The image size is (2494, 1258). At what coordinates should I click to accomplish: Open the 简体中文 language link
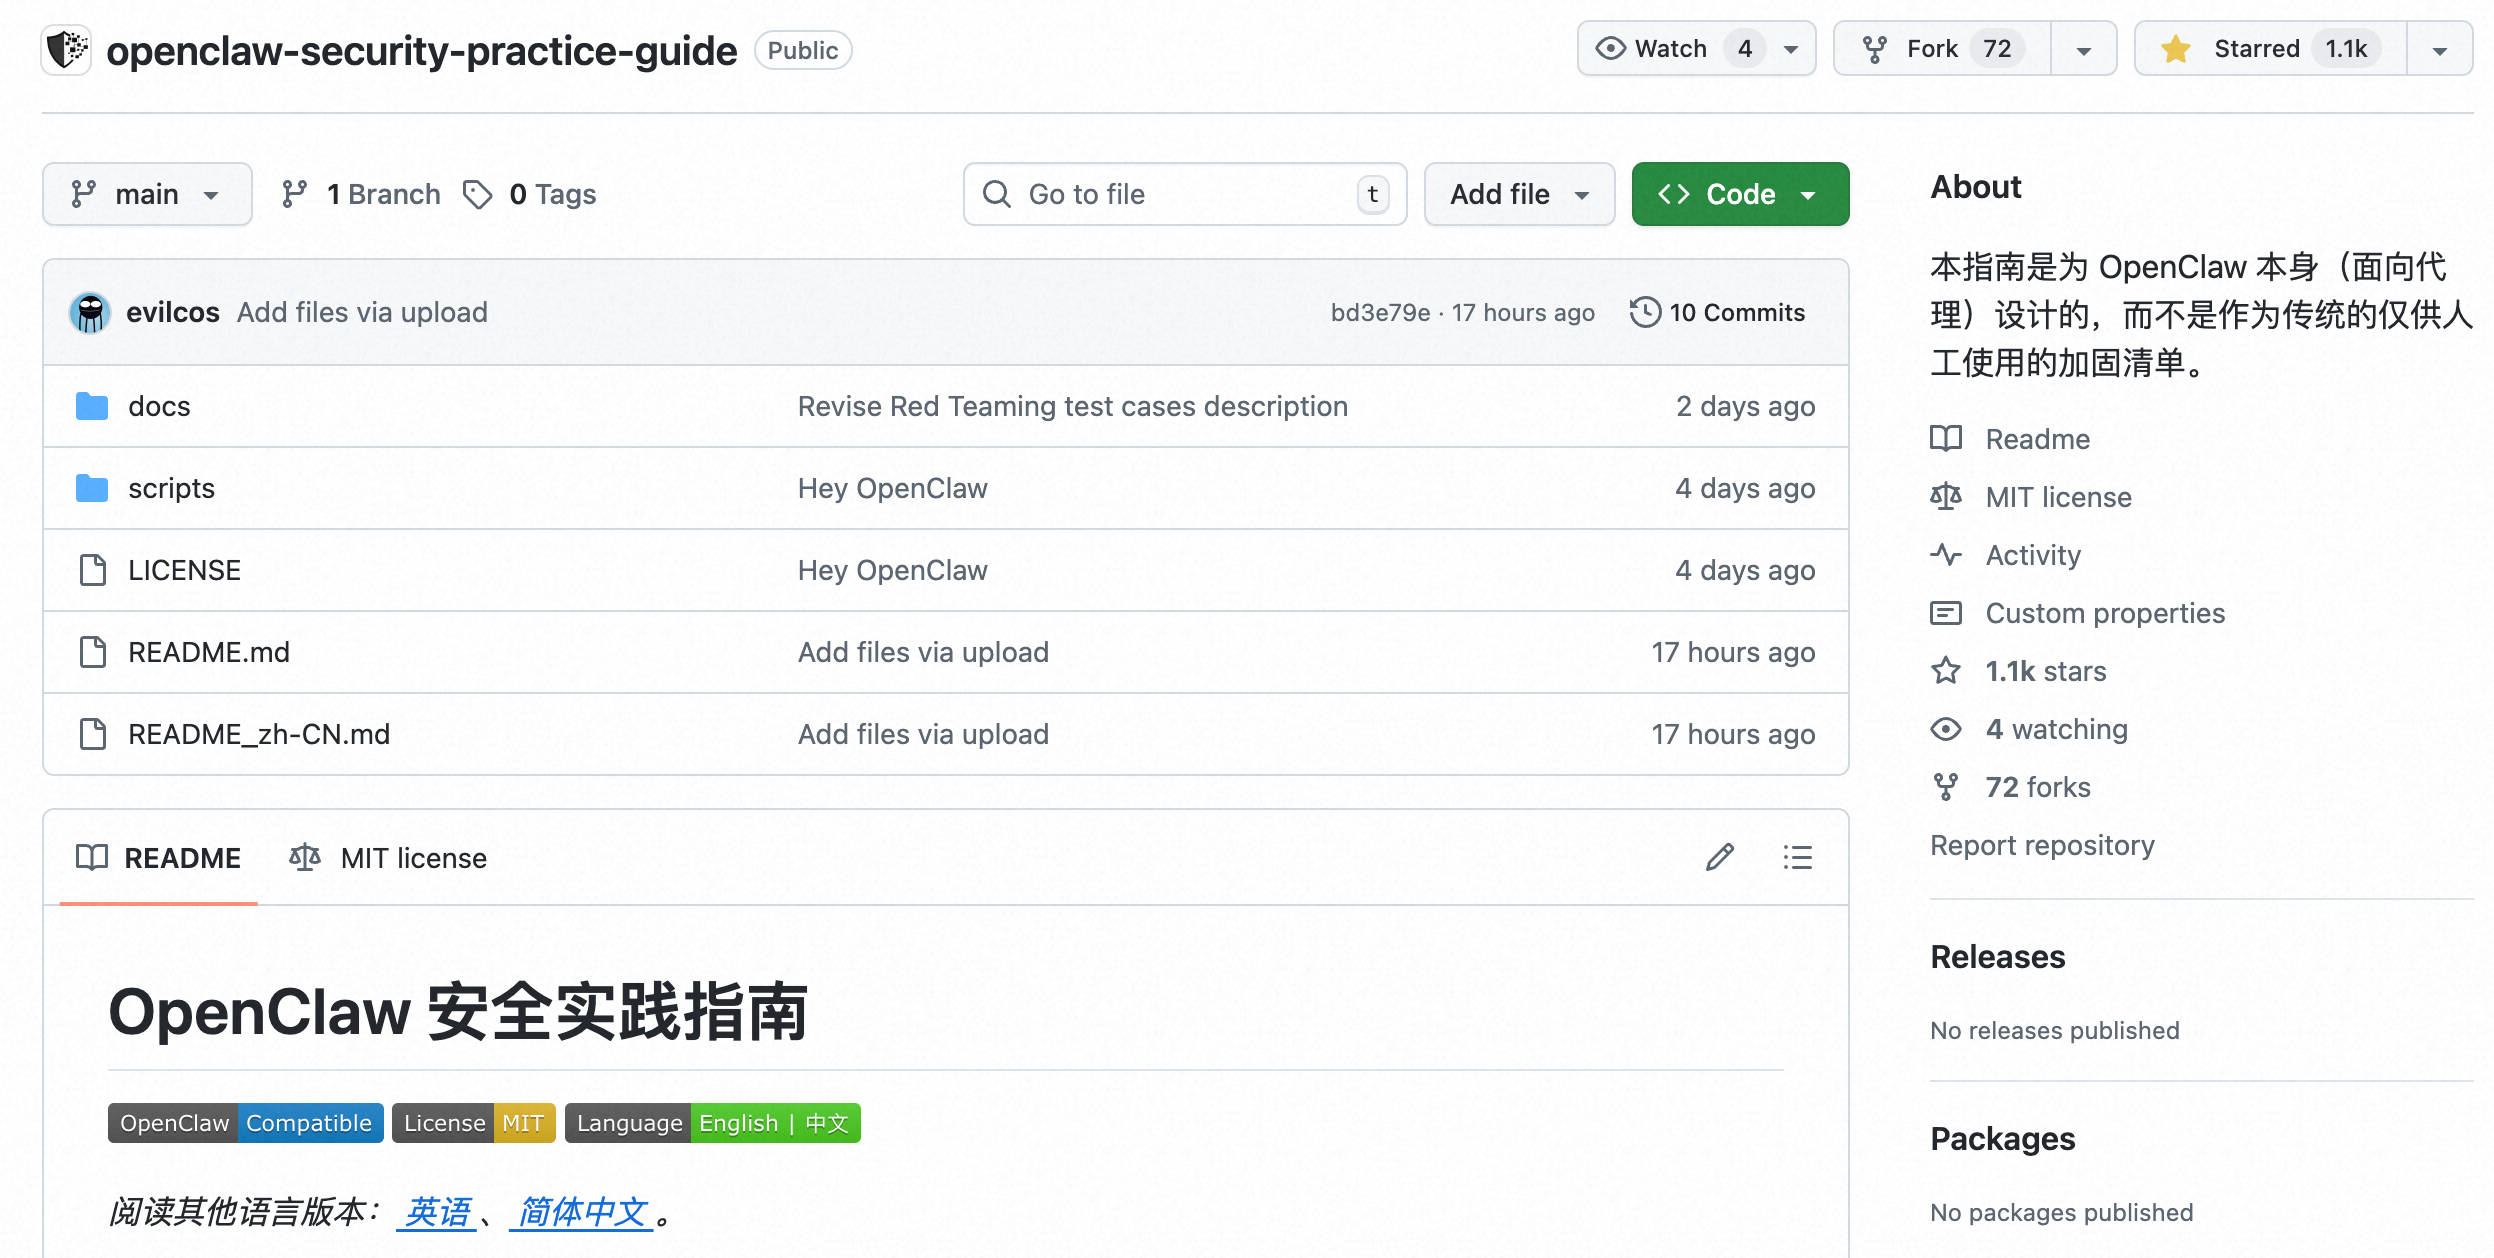pyautogui.click(x=582, y=1212)
